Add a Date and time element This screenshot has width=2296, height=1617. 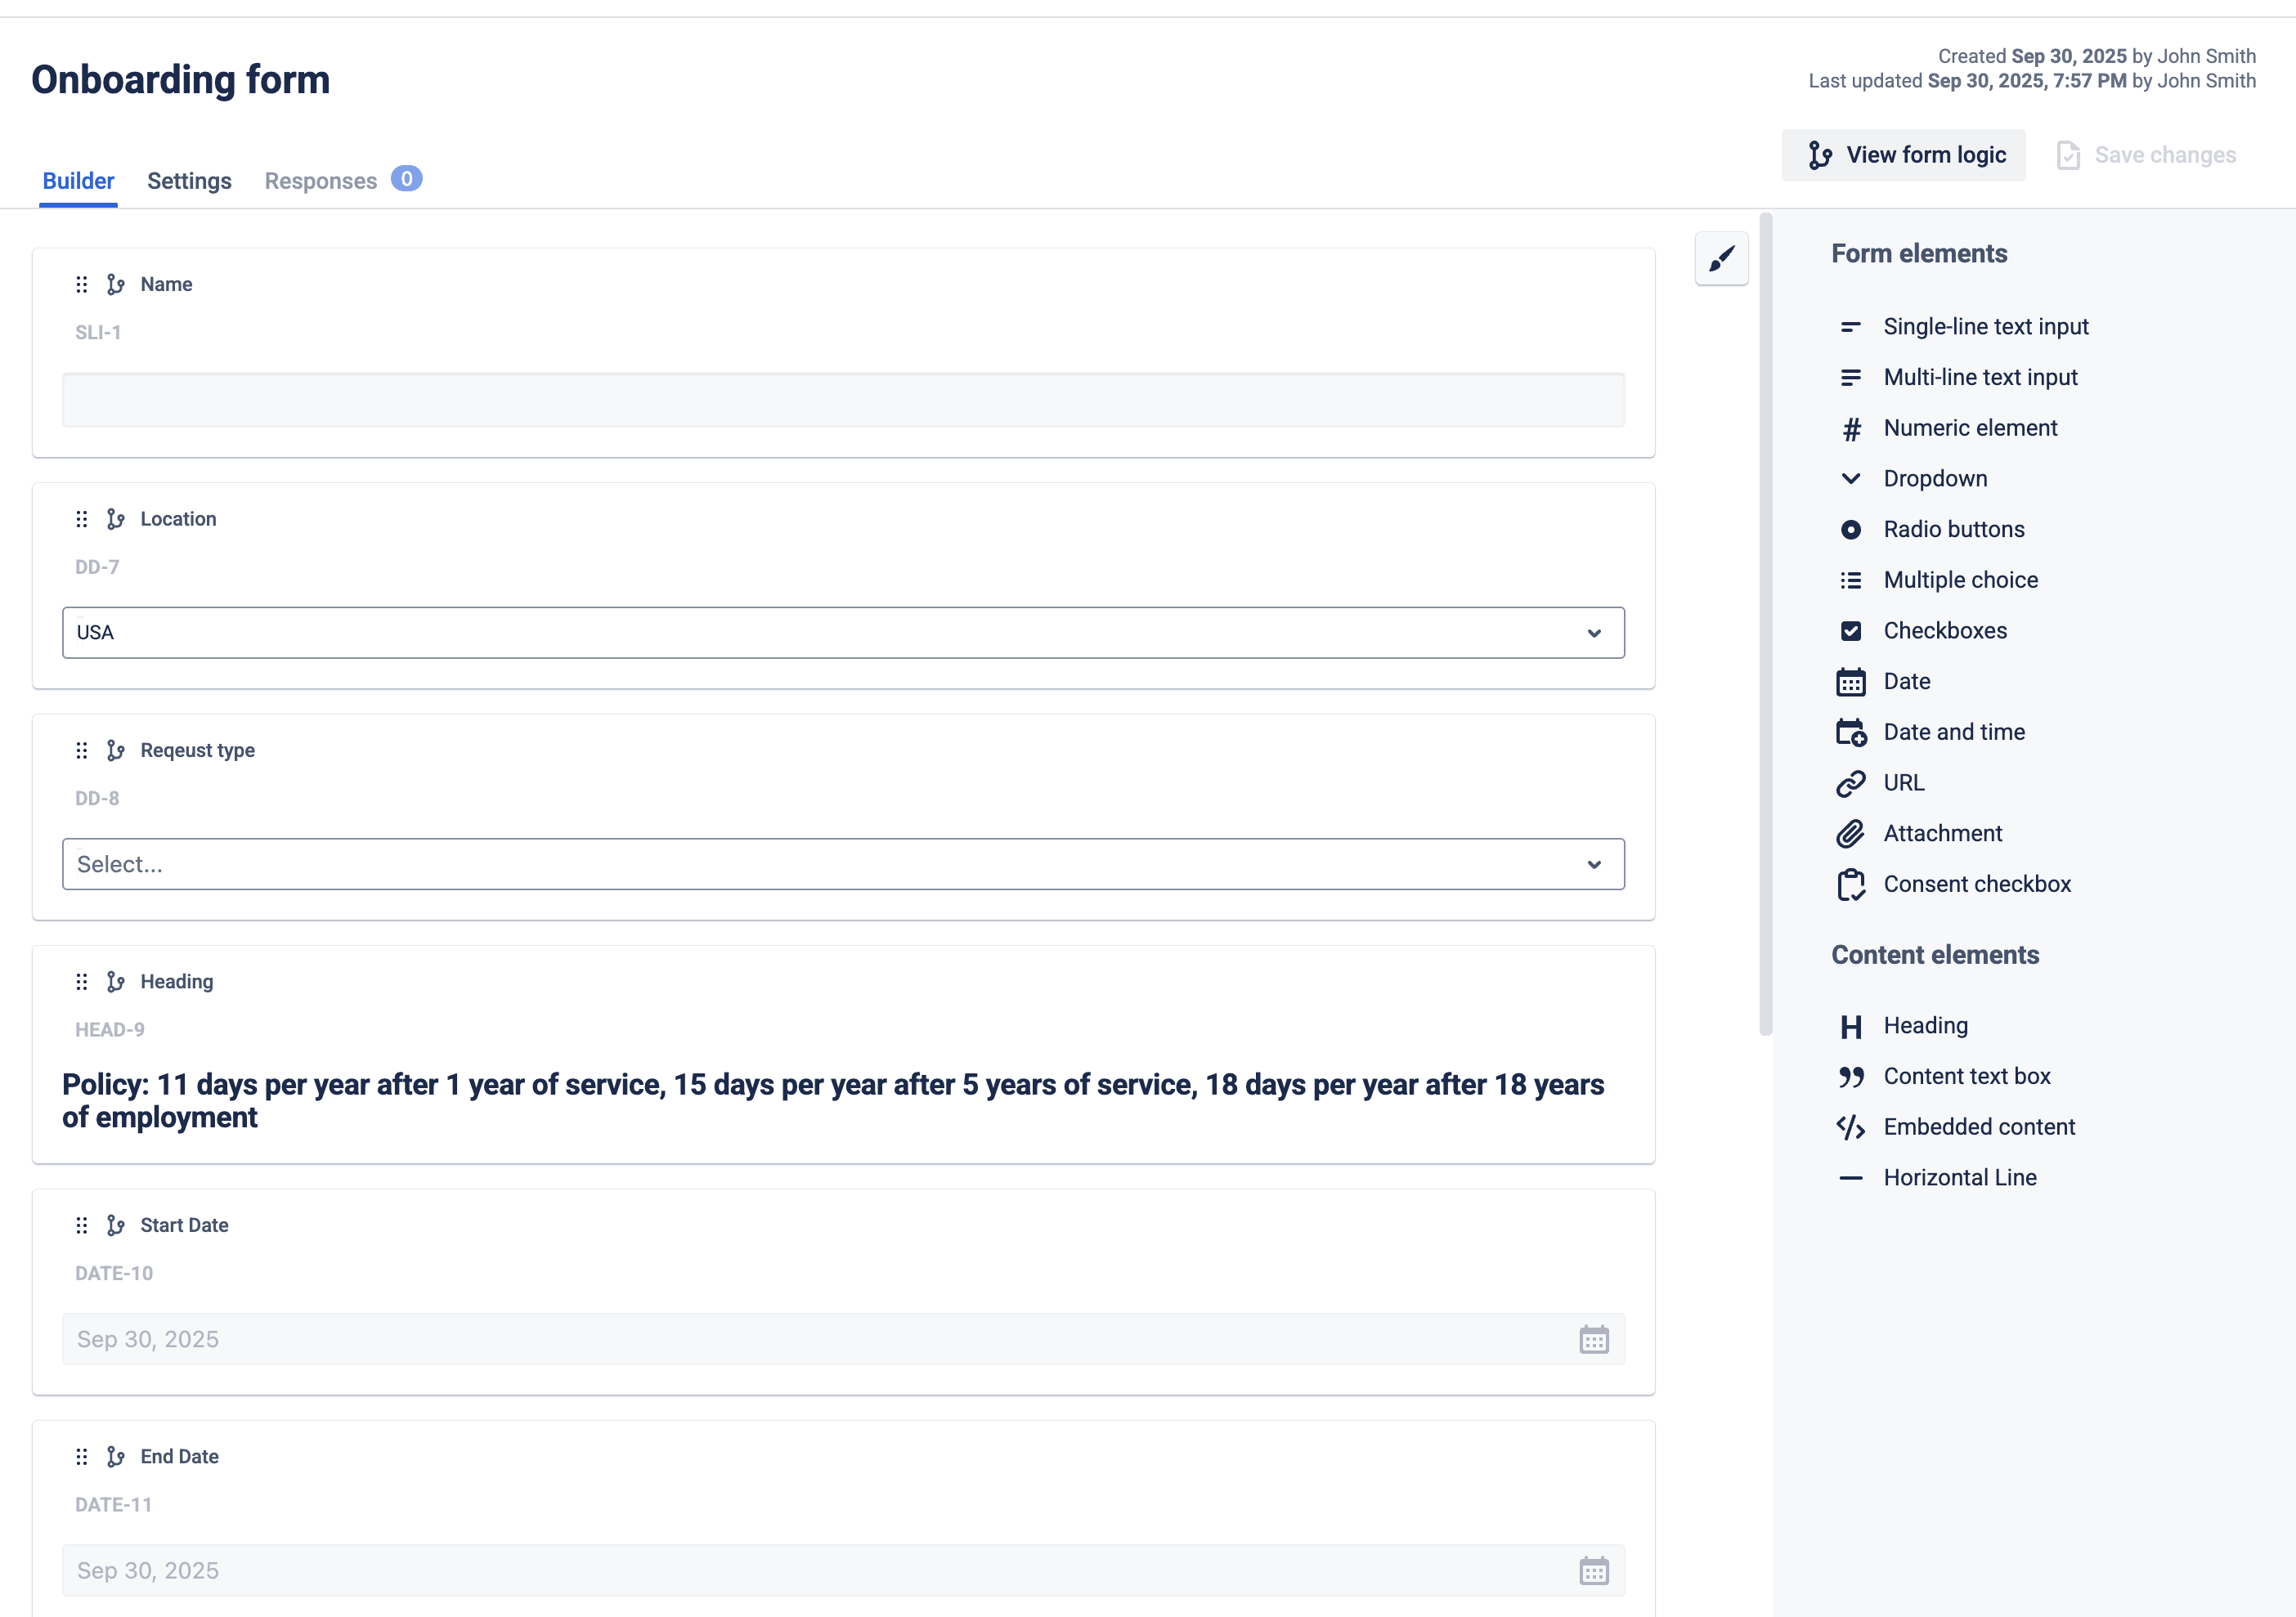pyautogui.click(x=1954, y=731)
